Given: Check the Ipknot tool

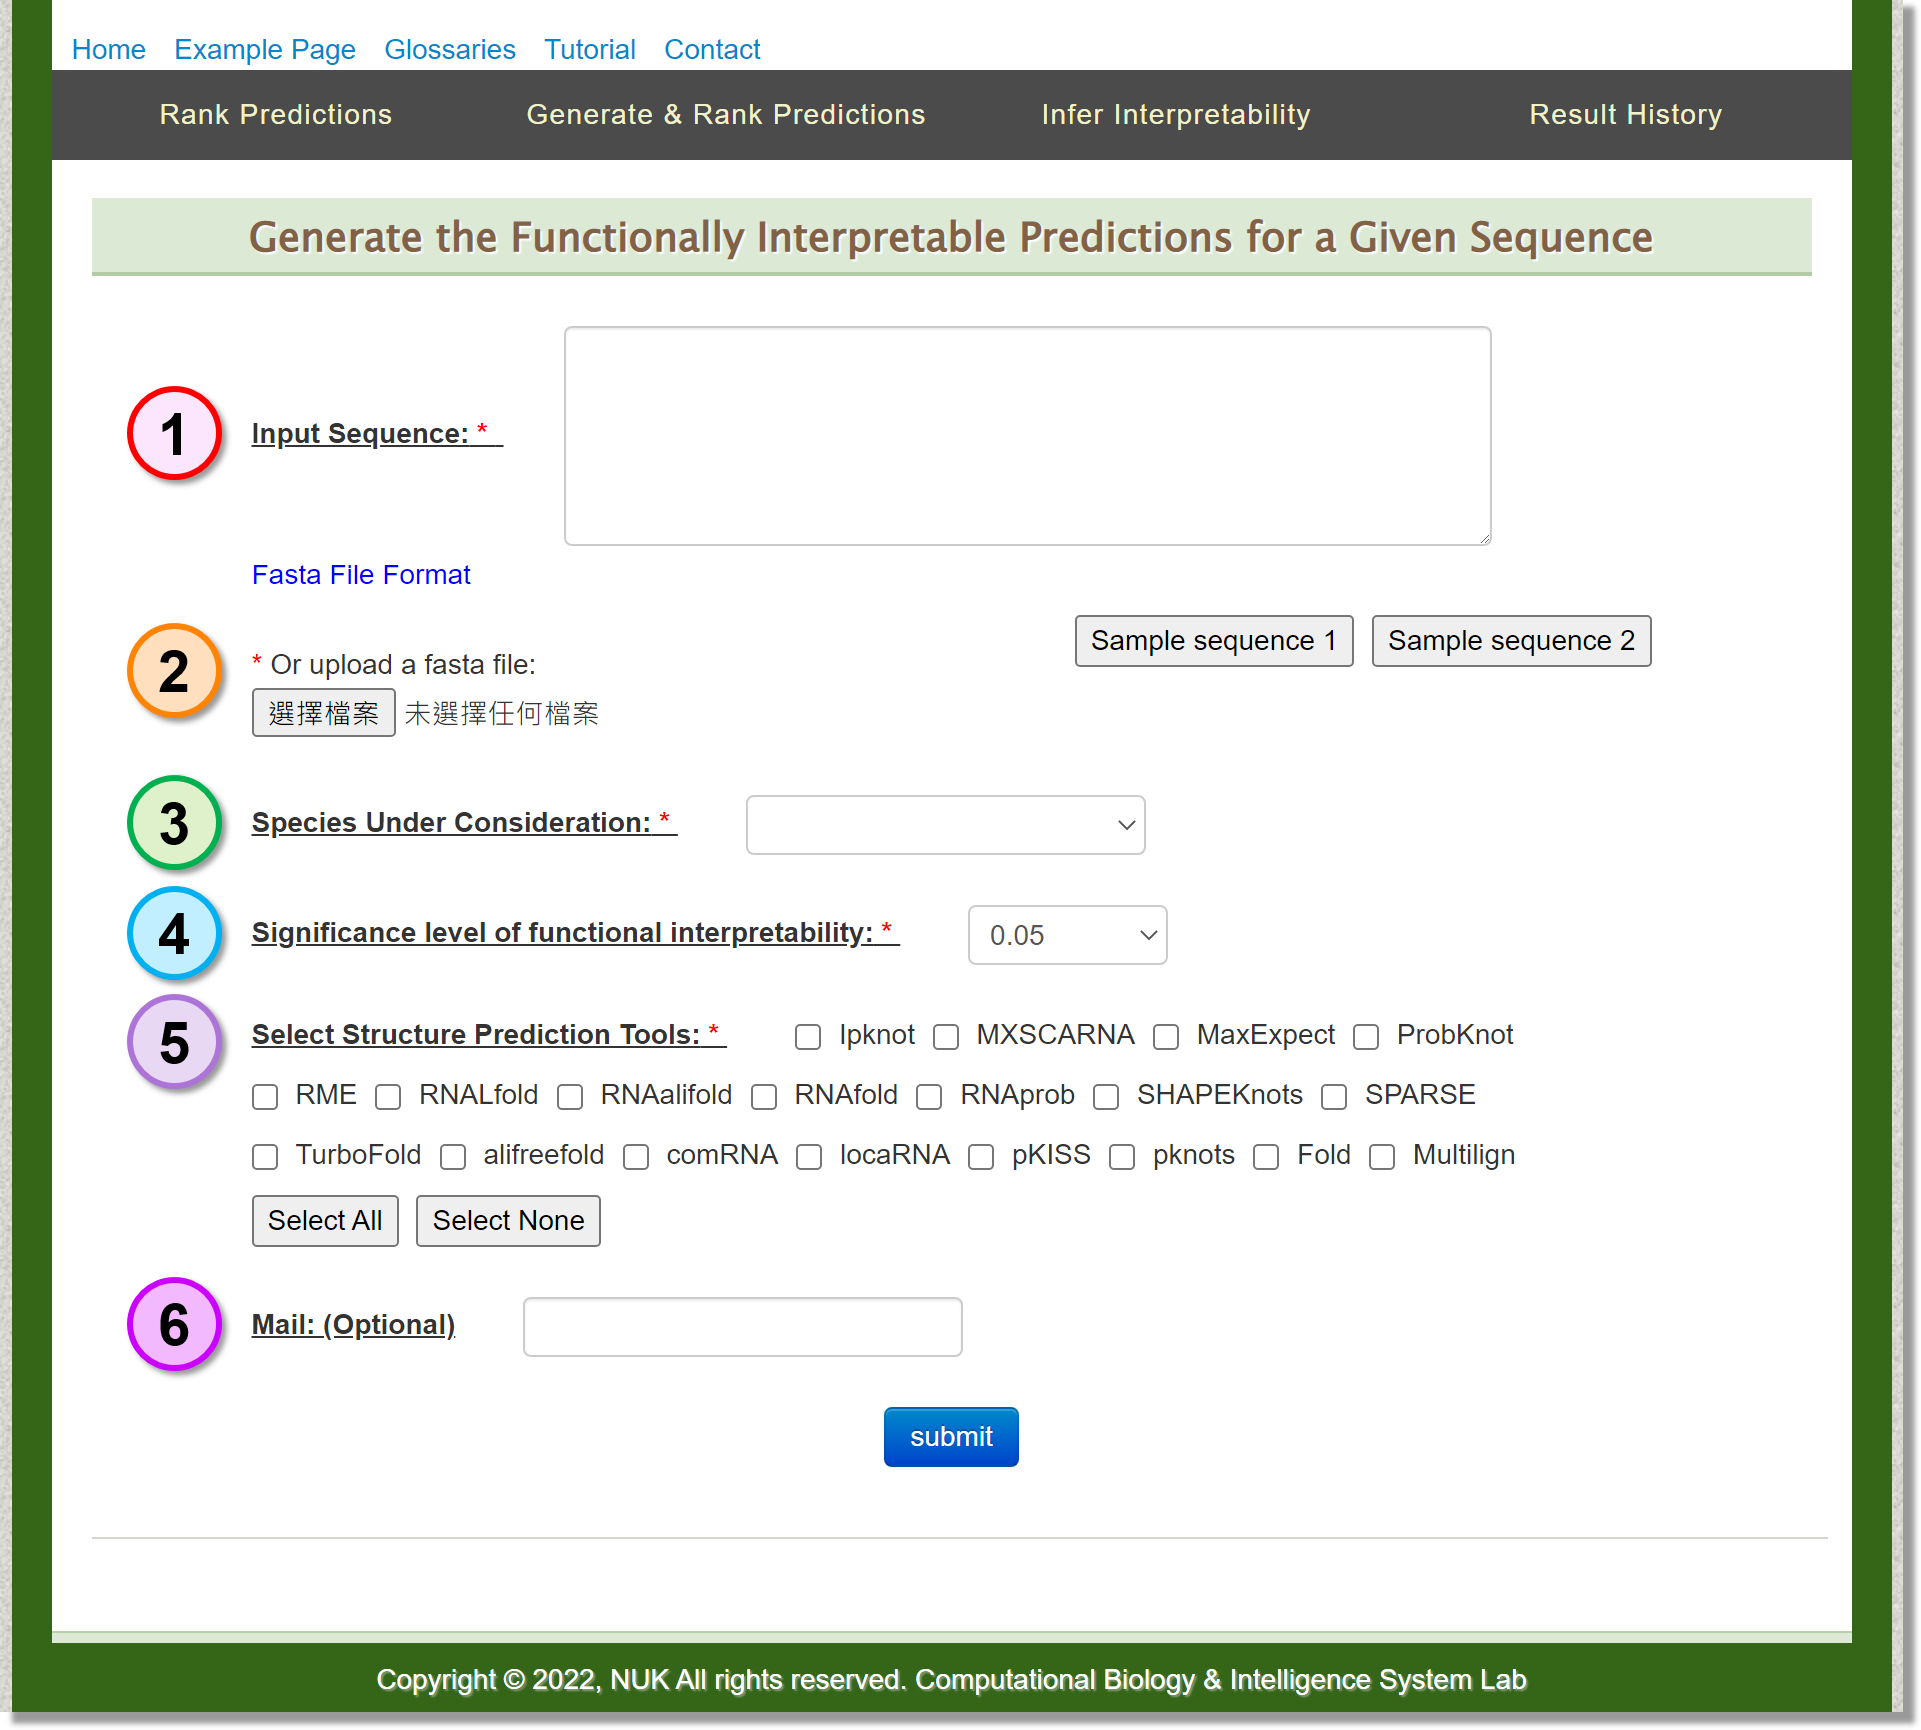Looking at the screenshot, I should coord(808,1037).
